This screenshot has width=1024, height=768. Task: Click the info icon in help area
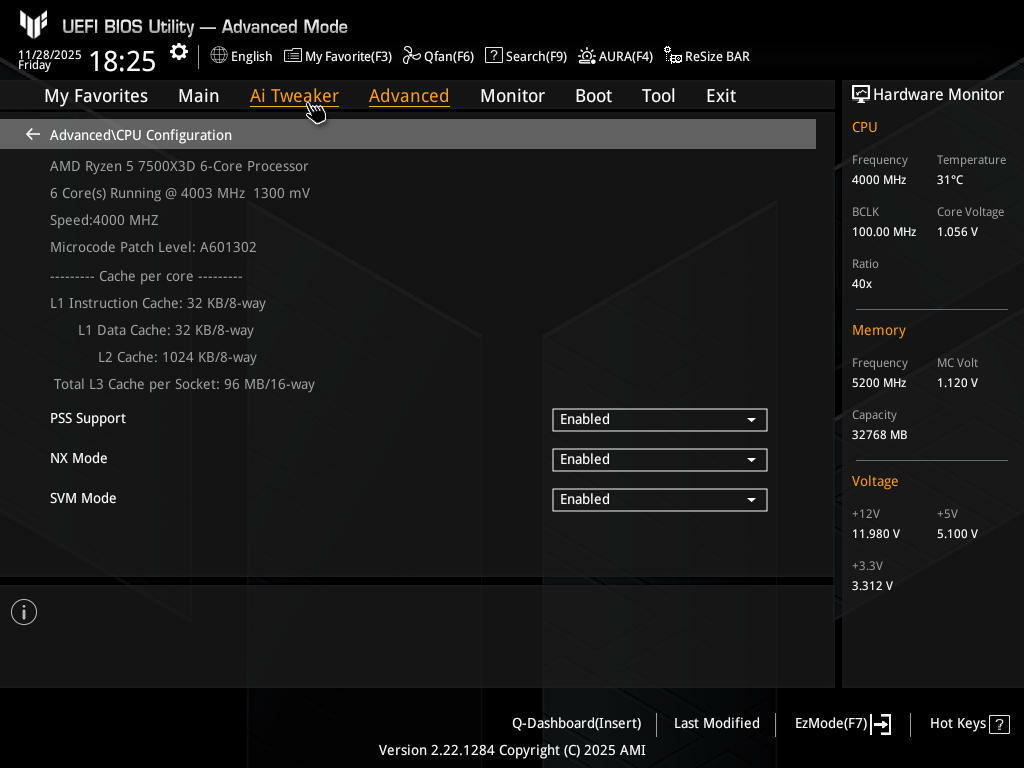pos(24,612)
